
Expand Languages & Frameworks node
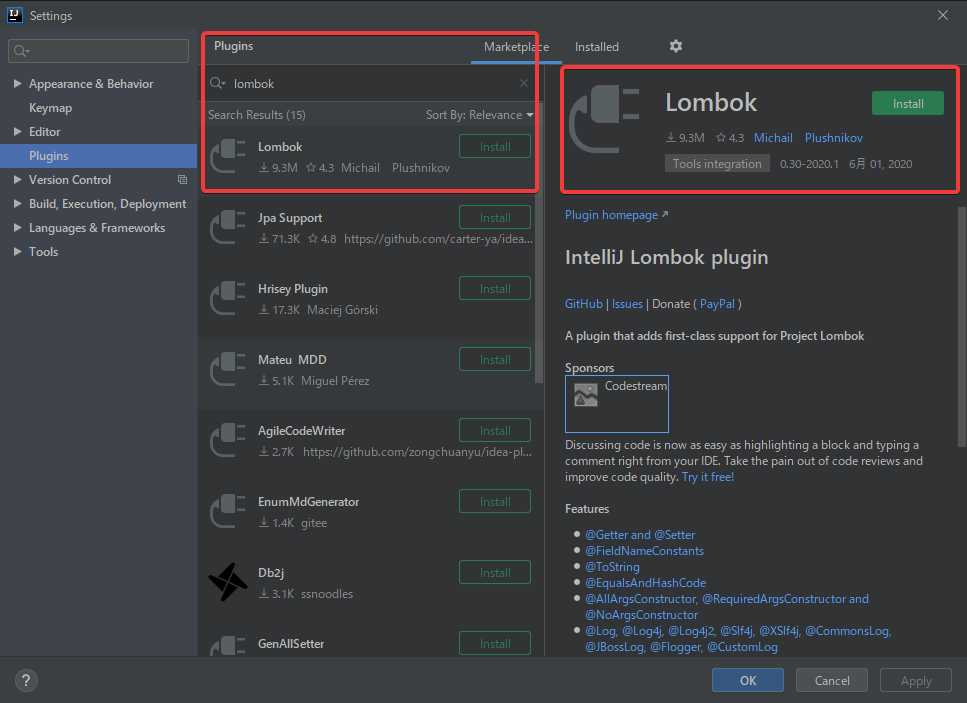coord(18,228)
